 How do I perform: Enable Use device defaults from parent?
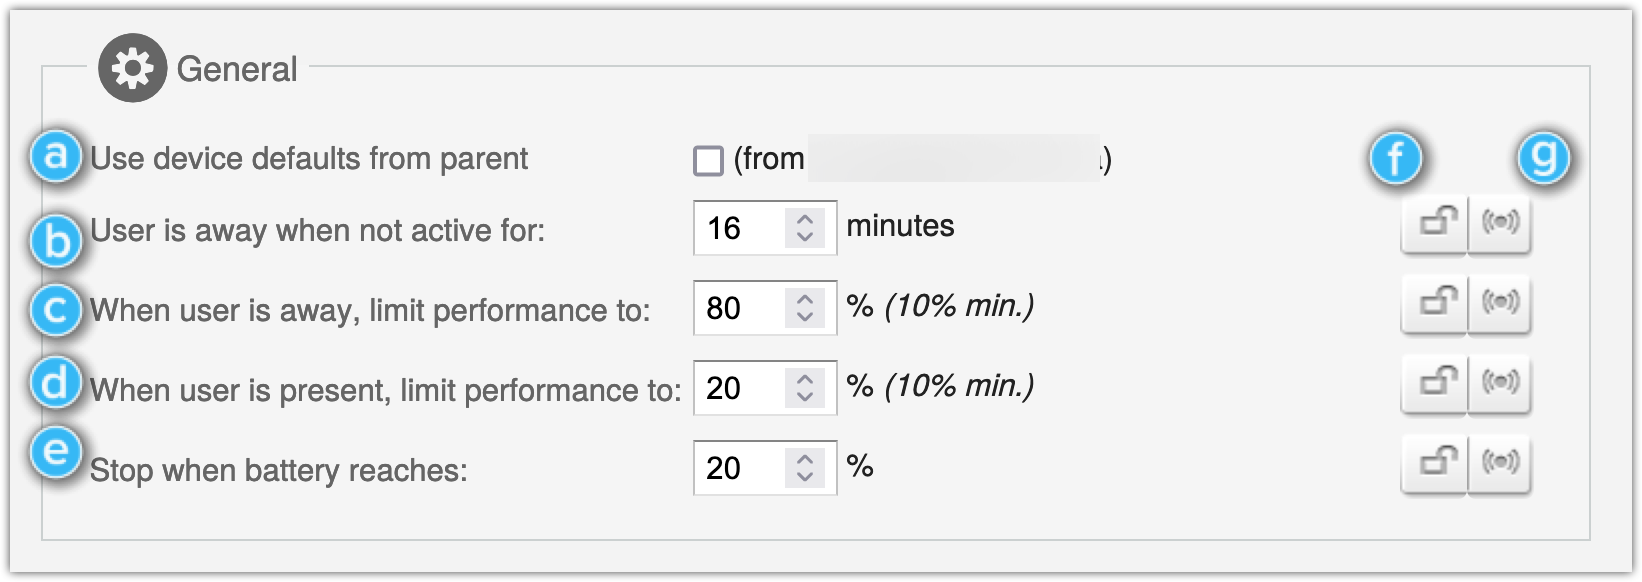tap(708, 161)
